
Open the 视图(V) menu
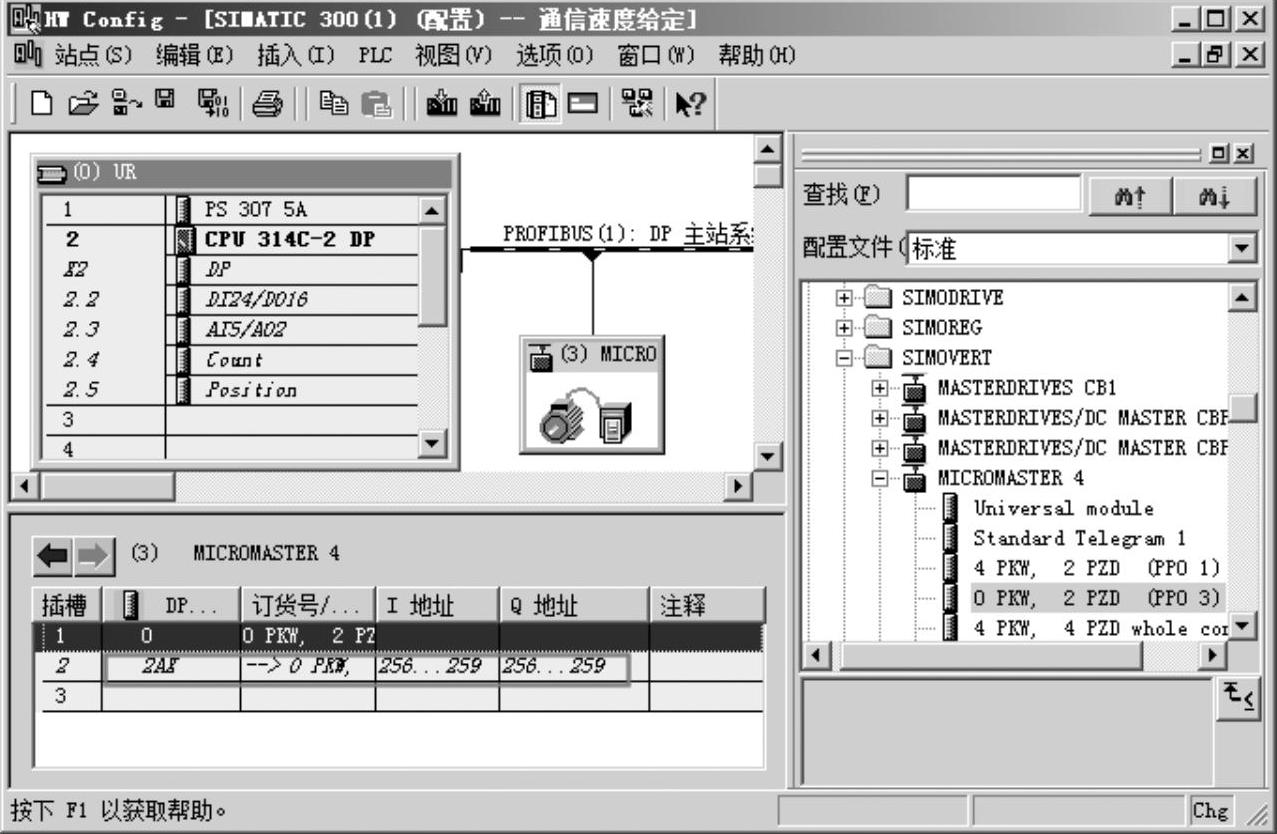point(454,54)
